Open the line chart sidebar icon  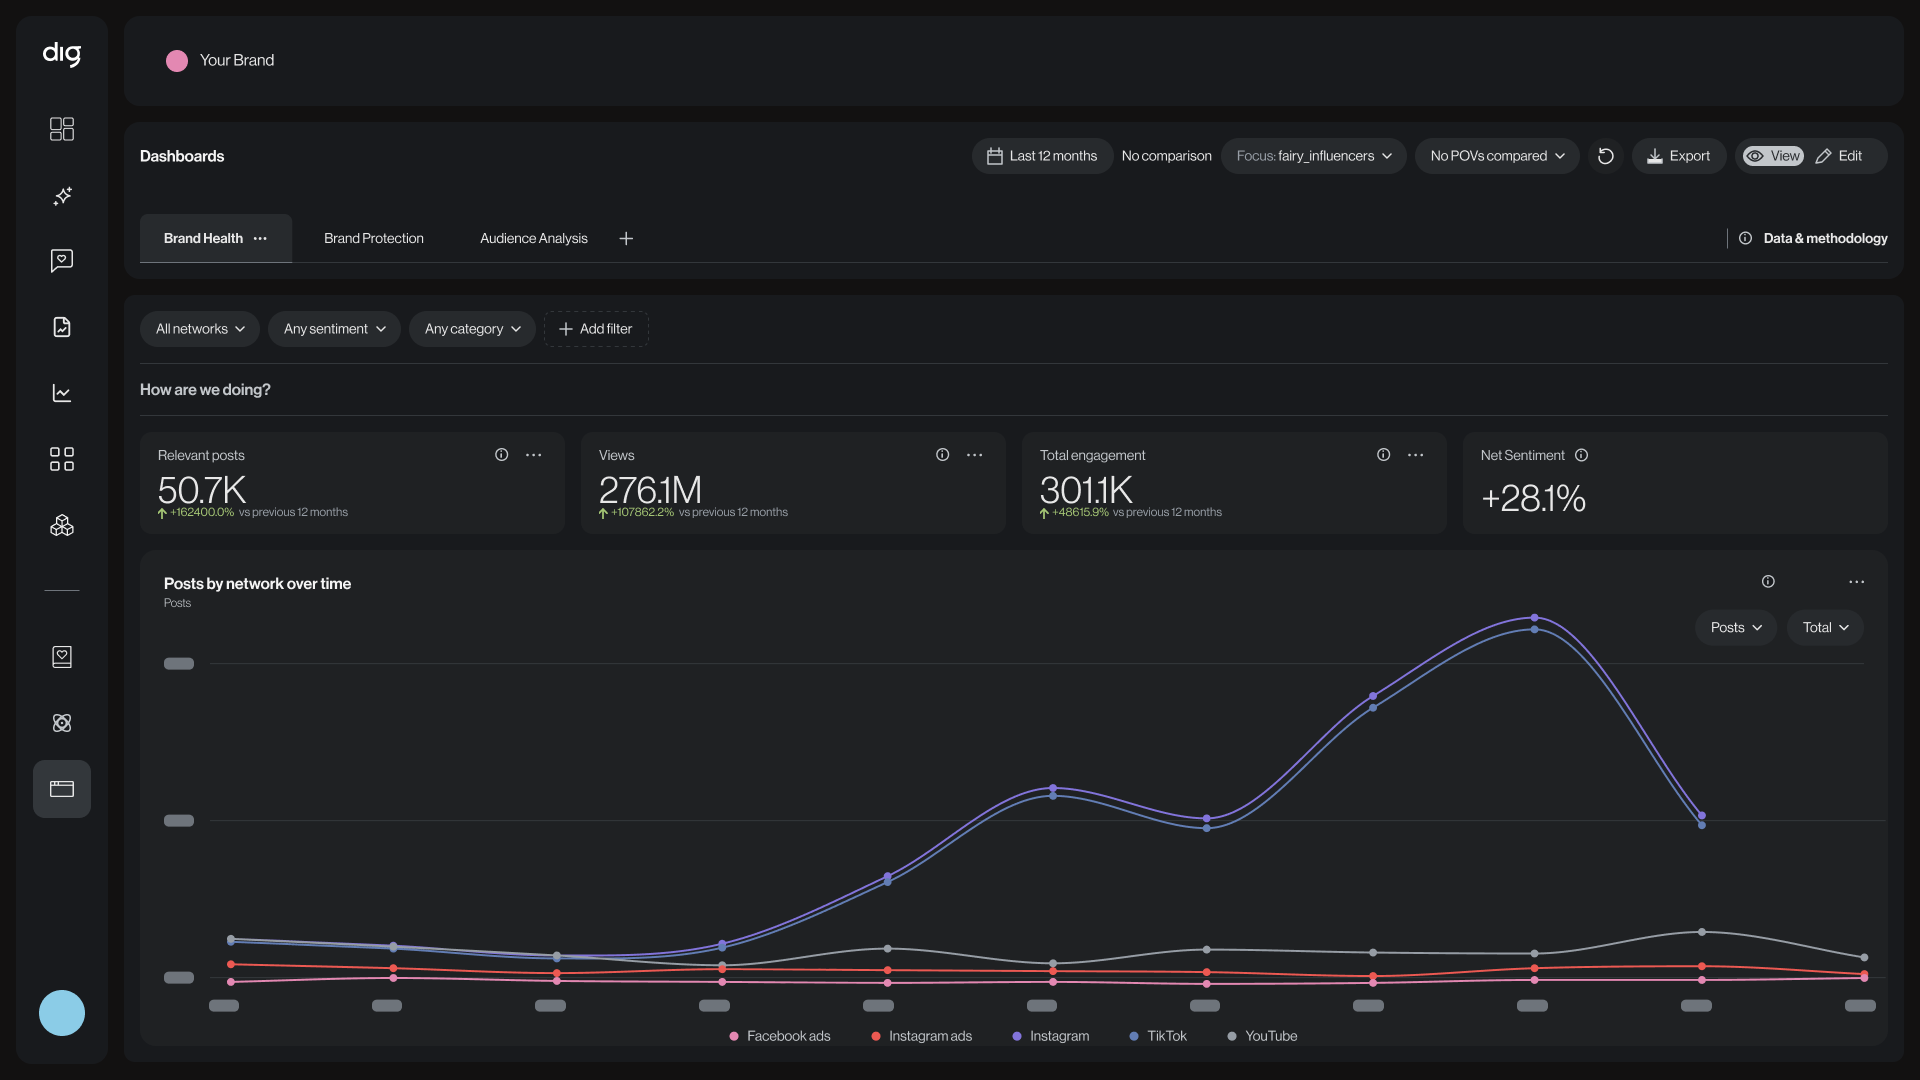(x=62, y=393)
